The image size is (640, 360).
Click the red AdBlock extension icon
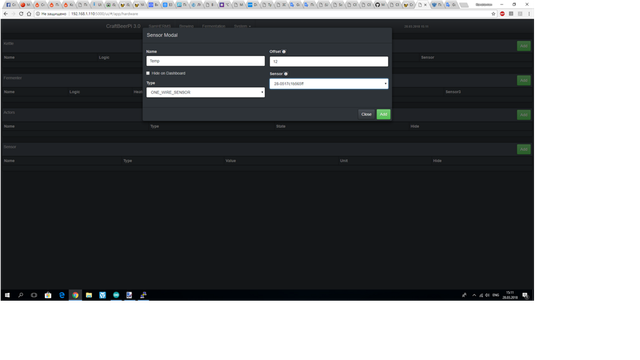(502, 13)
